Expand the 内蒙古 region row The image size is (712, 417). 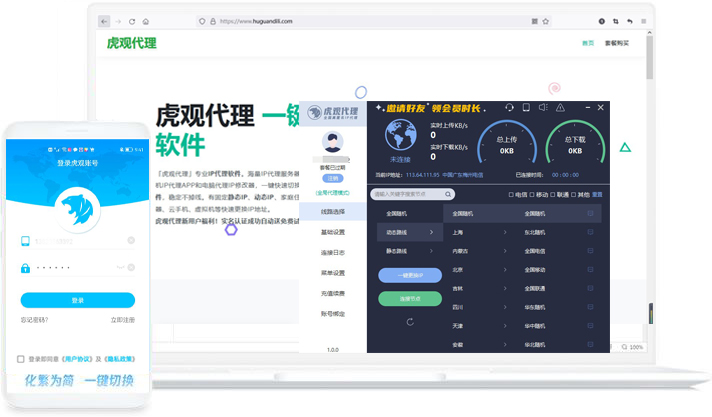tap(479, 251)
